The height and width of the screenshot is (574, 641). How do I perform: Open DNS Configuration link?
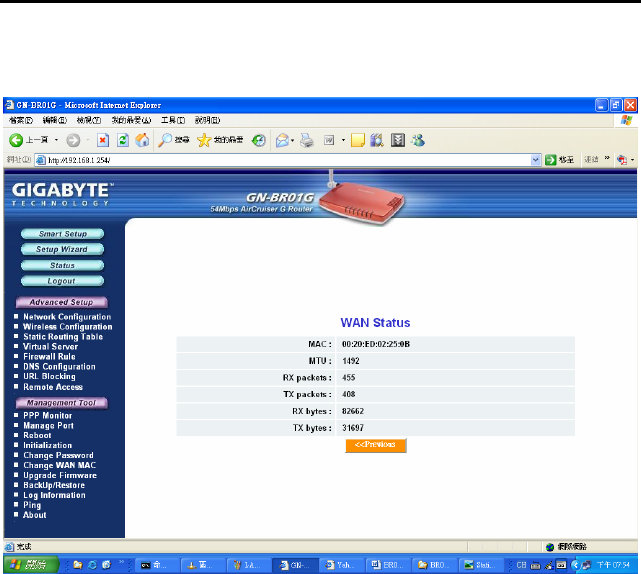tap(59, 367)
